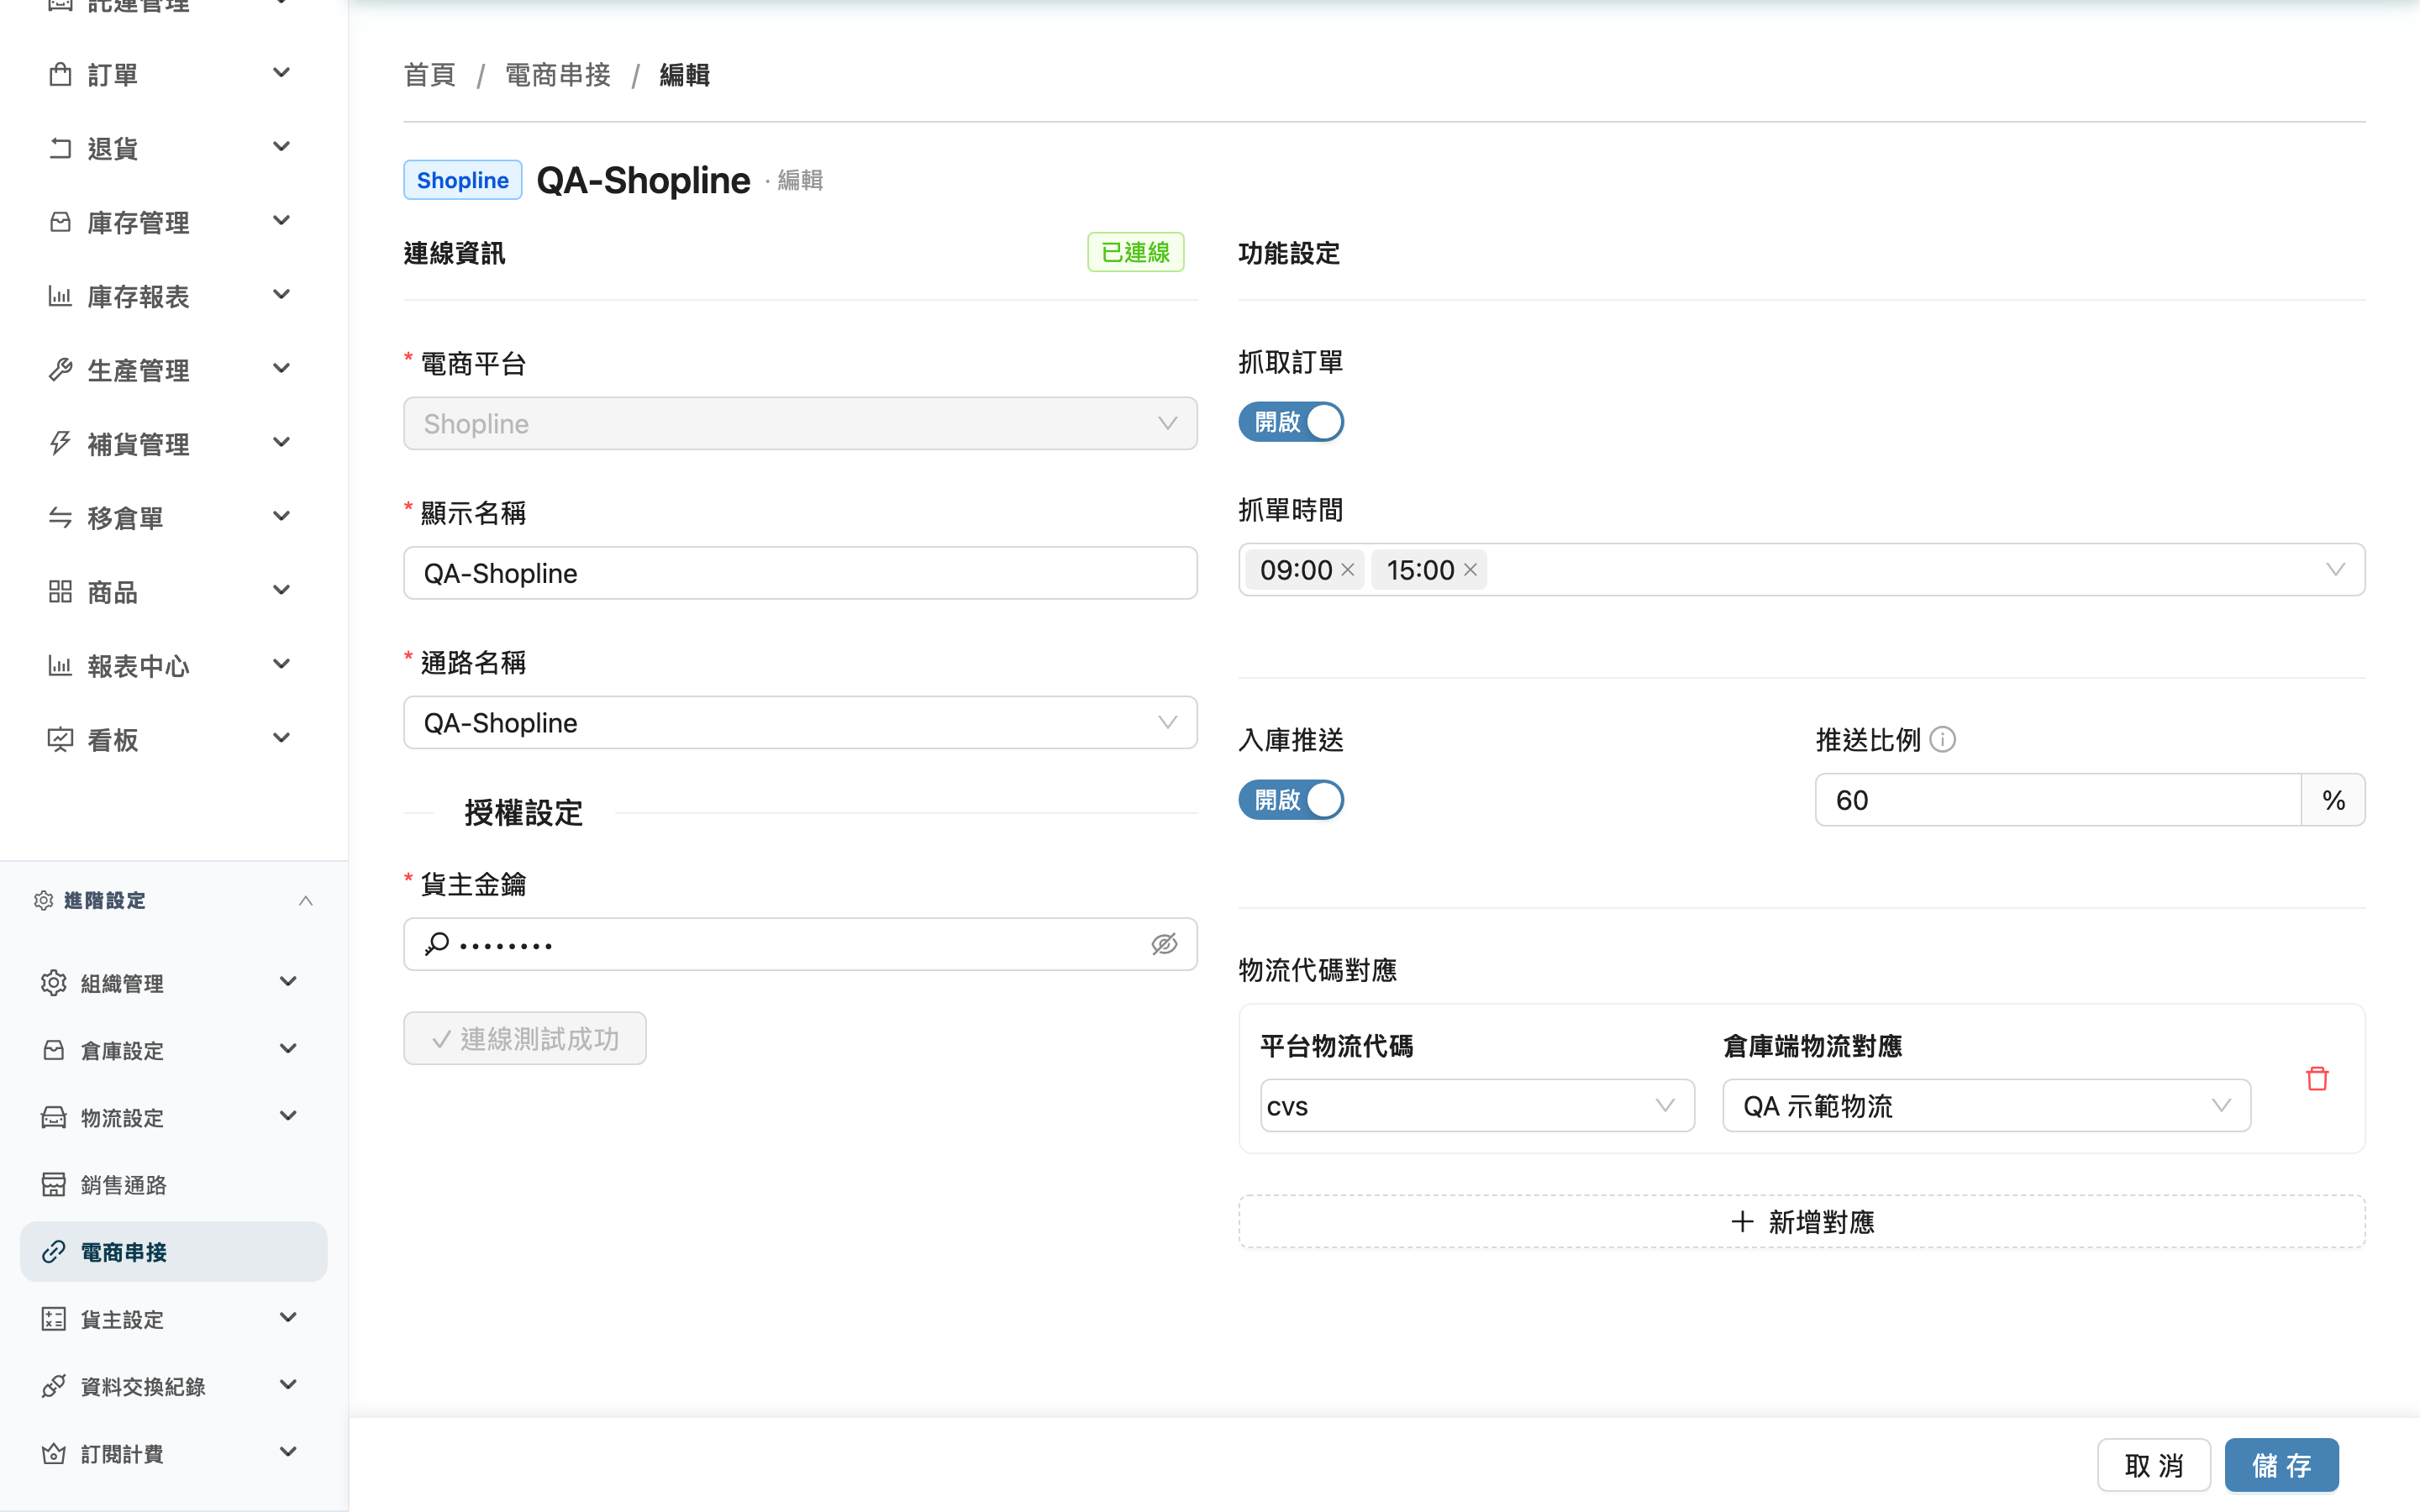This screenshot has width=2420, height=1512.
Task: Open the 通路名稱 dropdown
Action: pos(800,722)
